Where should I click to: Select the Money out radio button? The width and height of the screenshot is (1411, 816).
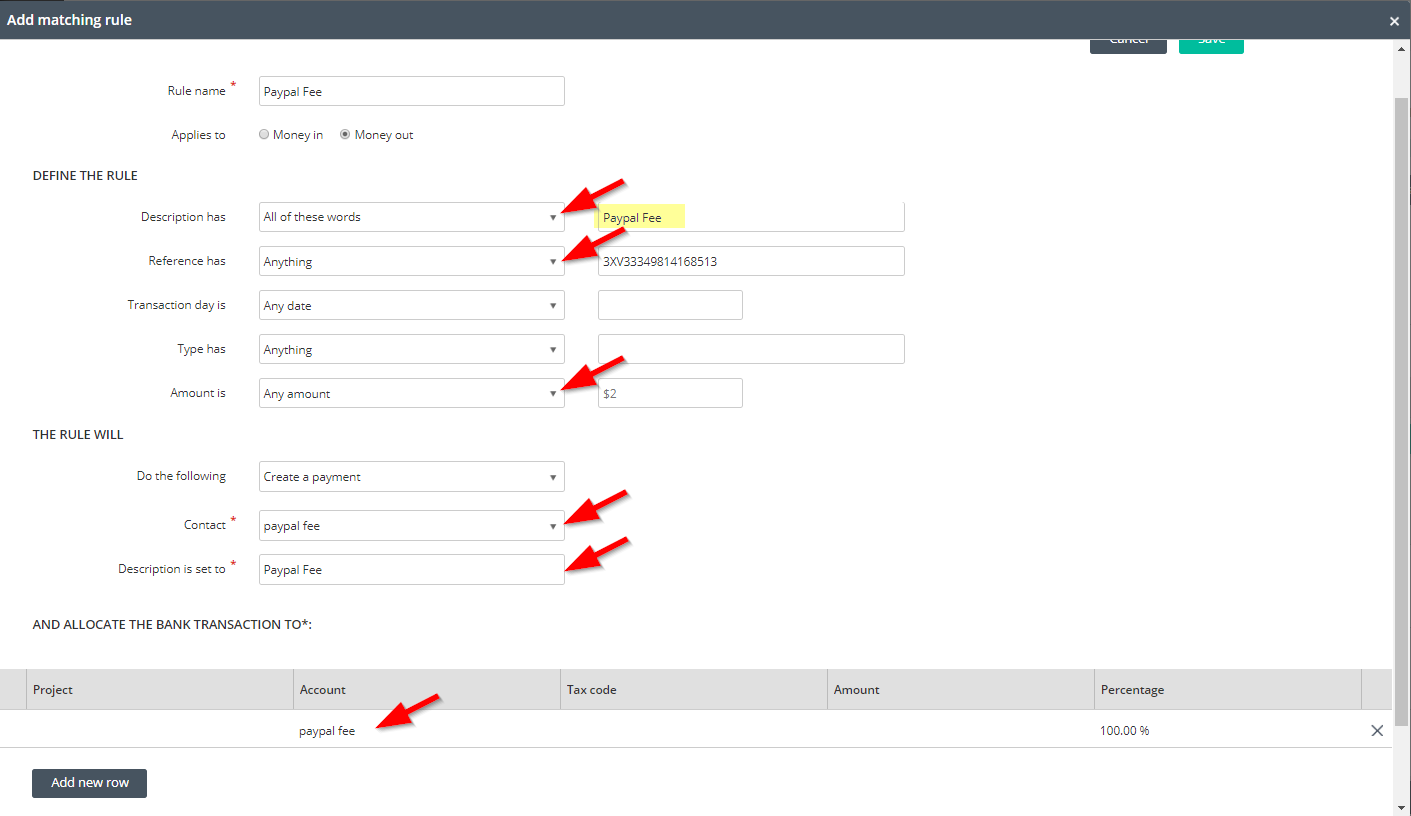coord(345,134)
